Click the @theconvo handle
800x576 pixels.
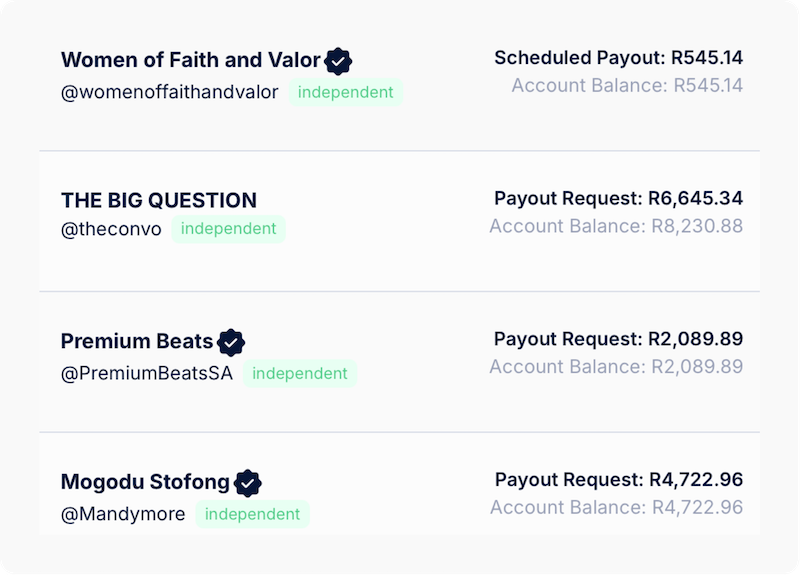pyautogui.click(x=111, y=229)
